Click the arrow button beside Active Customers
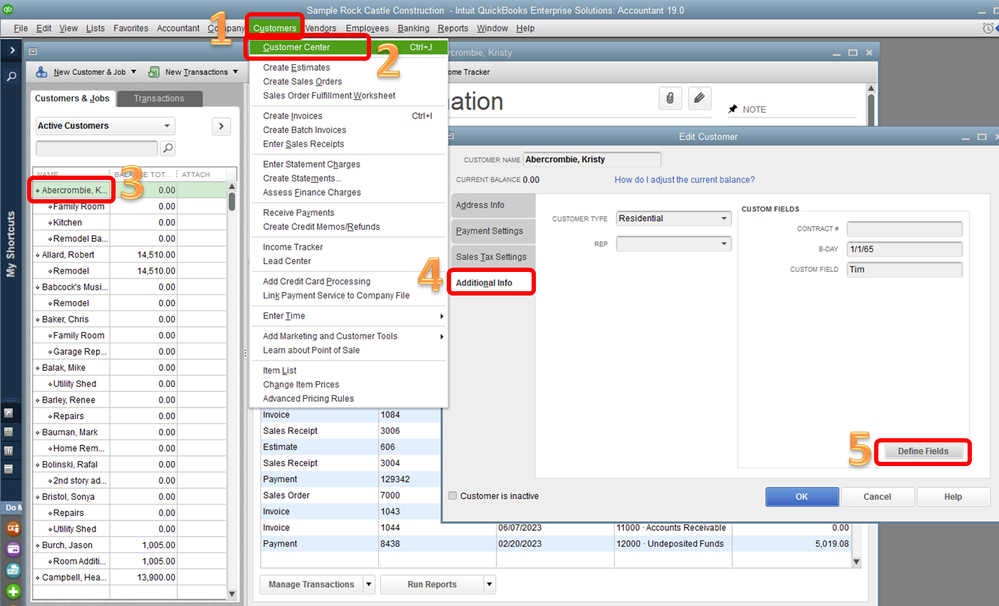 tap(221, 126)
